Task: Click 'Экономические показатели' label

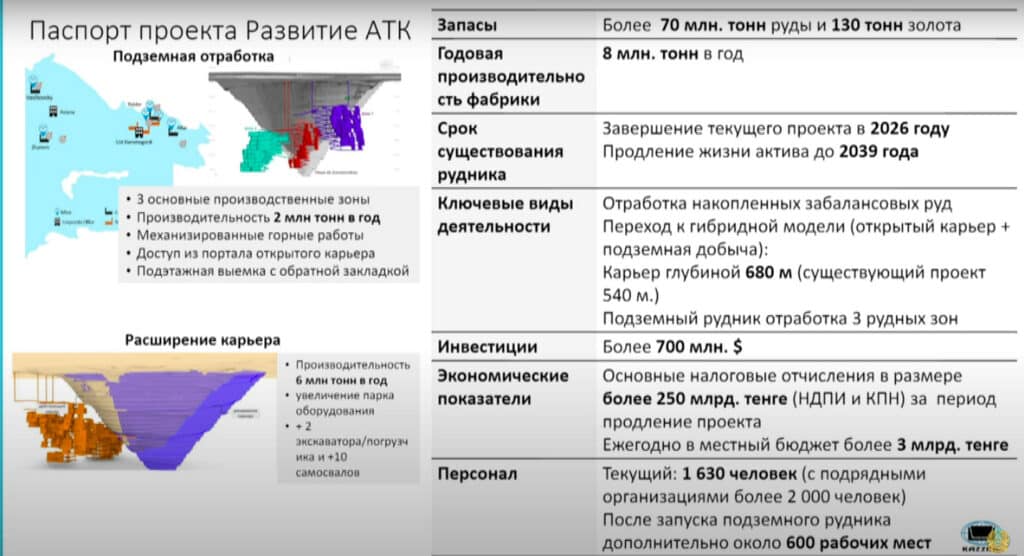Action: coord(503,387)
